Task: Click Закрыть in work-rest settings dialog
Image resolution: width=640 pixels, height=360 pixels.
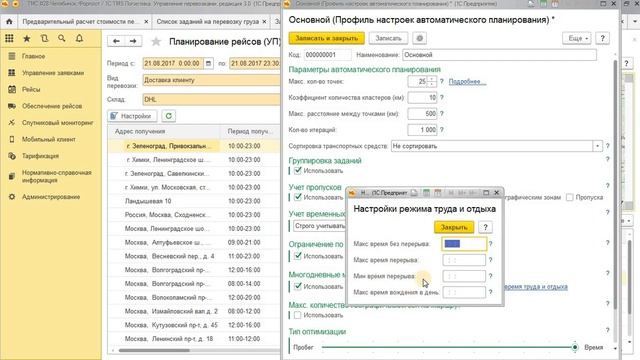Action: 454,227
